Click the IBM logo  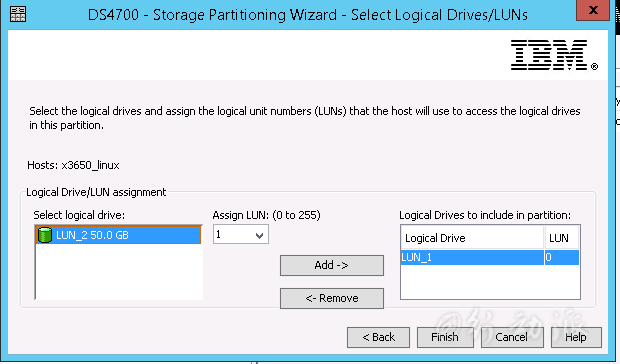pyautogui.click(x=554, y=55)
